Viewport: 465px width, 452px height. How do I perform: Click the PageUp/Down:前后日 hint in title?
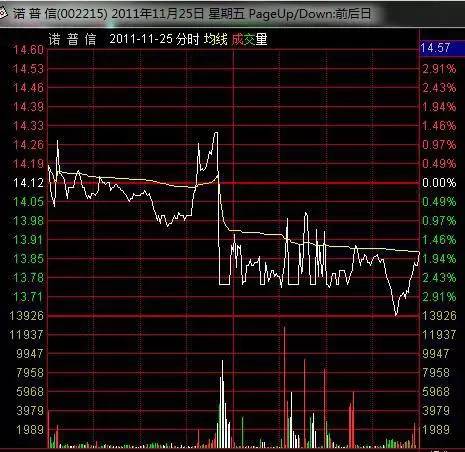tap(310, 14)
